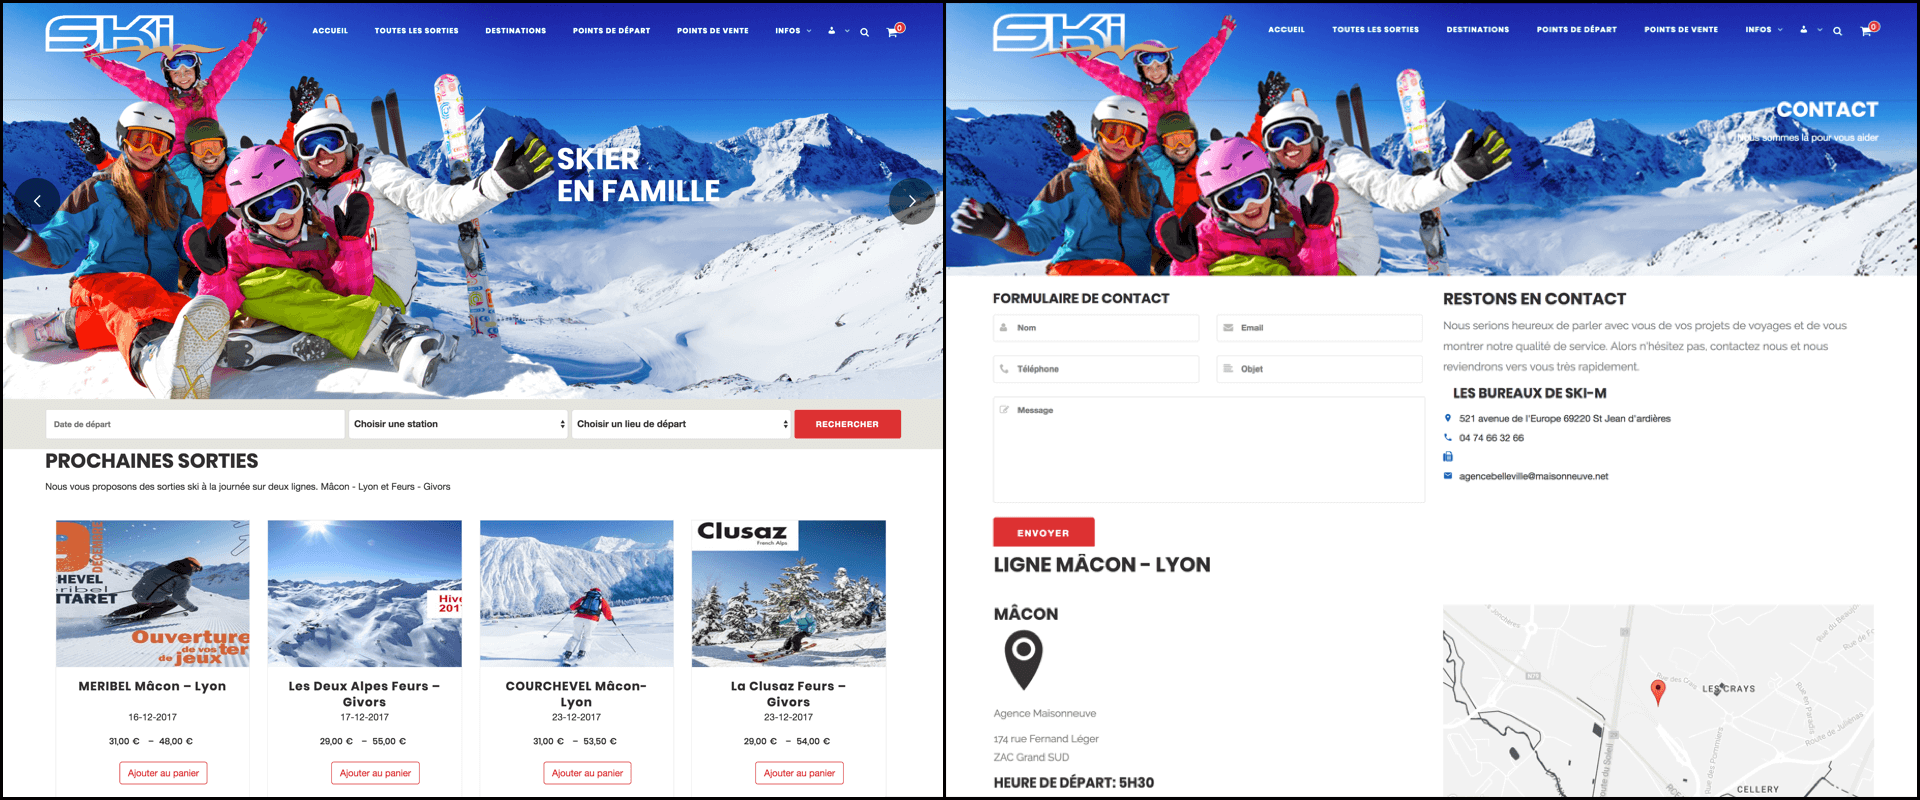Click the search icon on the contact page header

[x=1837, y=31]
